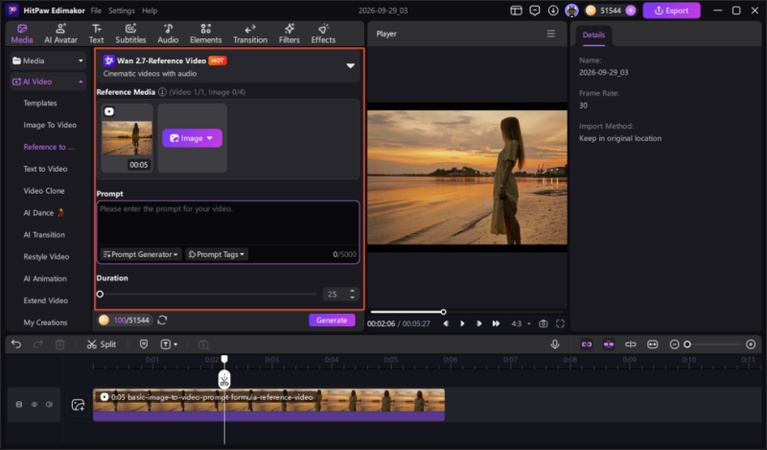Open the Text tool panel
The width and height of the screenshot is (767, 450).
96,34
